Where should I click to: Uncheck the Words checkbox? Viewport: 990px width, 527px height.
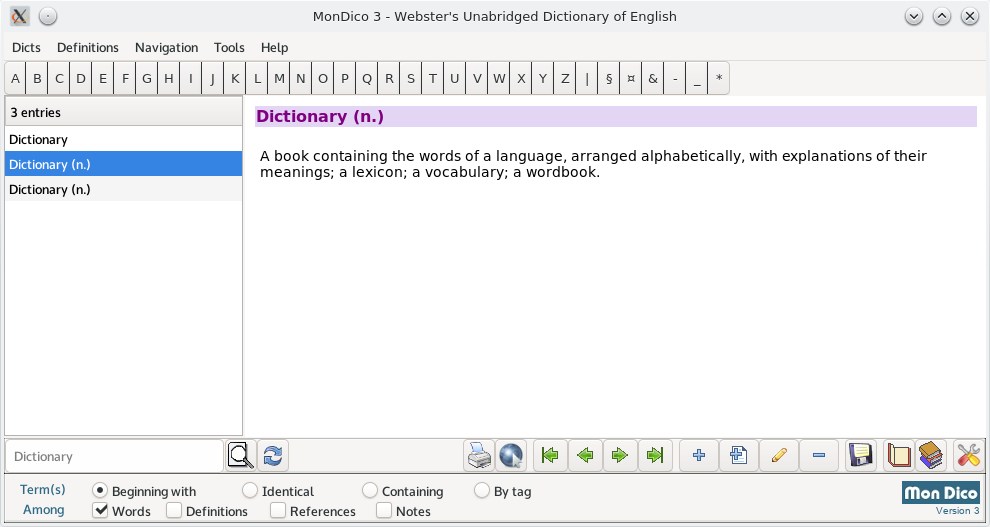(100, 511)
